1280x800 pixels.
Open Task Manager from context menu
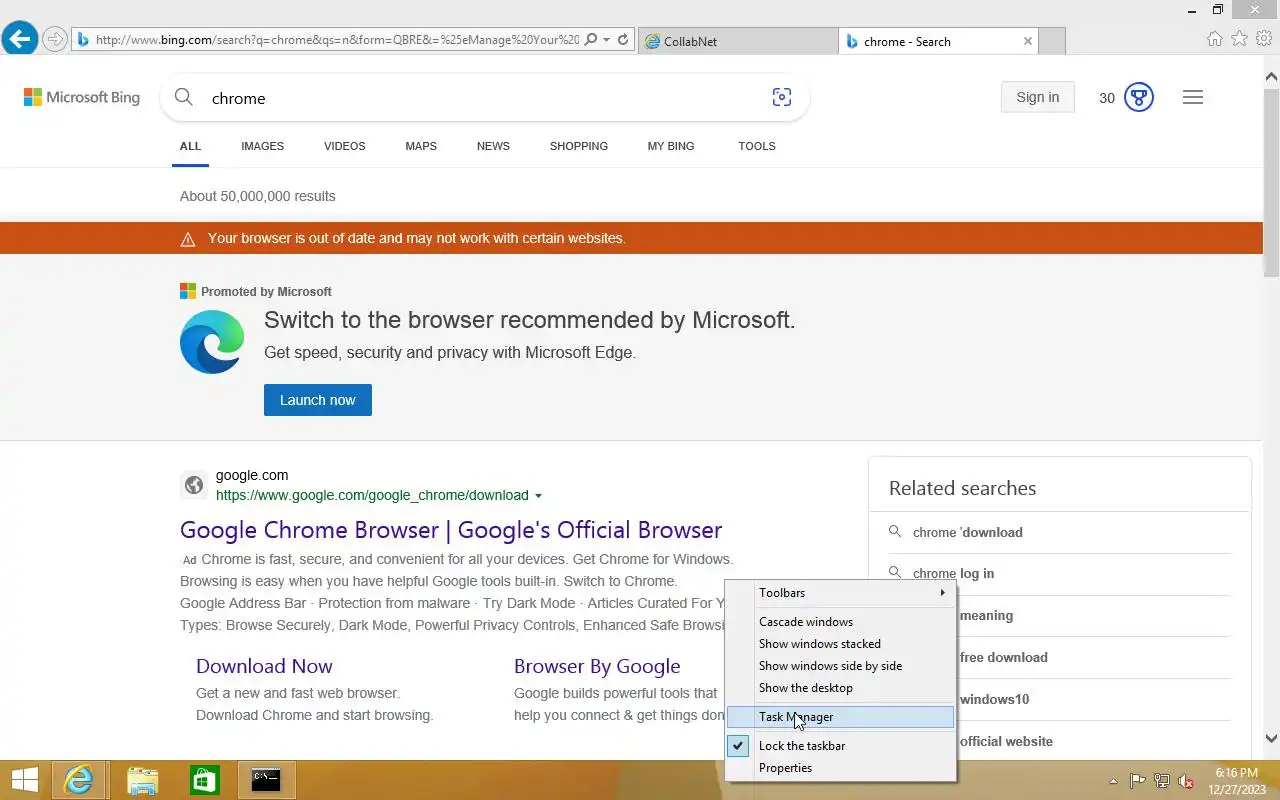(840, 717)
